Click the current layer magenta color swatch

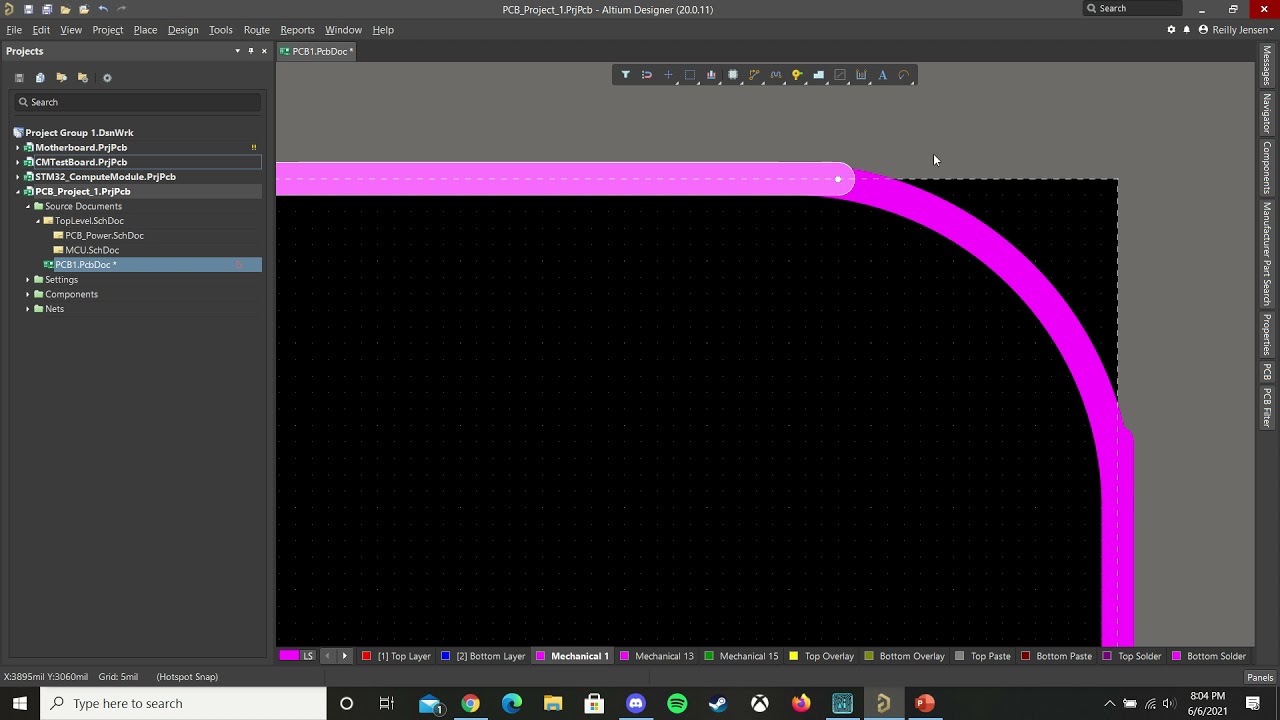pos(289,656)
